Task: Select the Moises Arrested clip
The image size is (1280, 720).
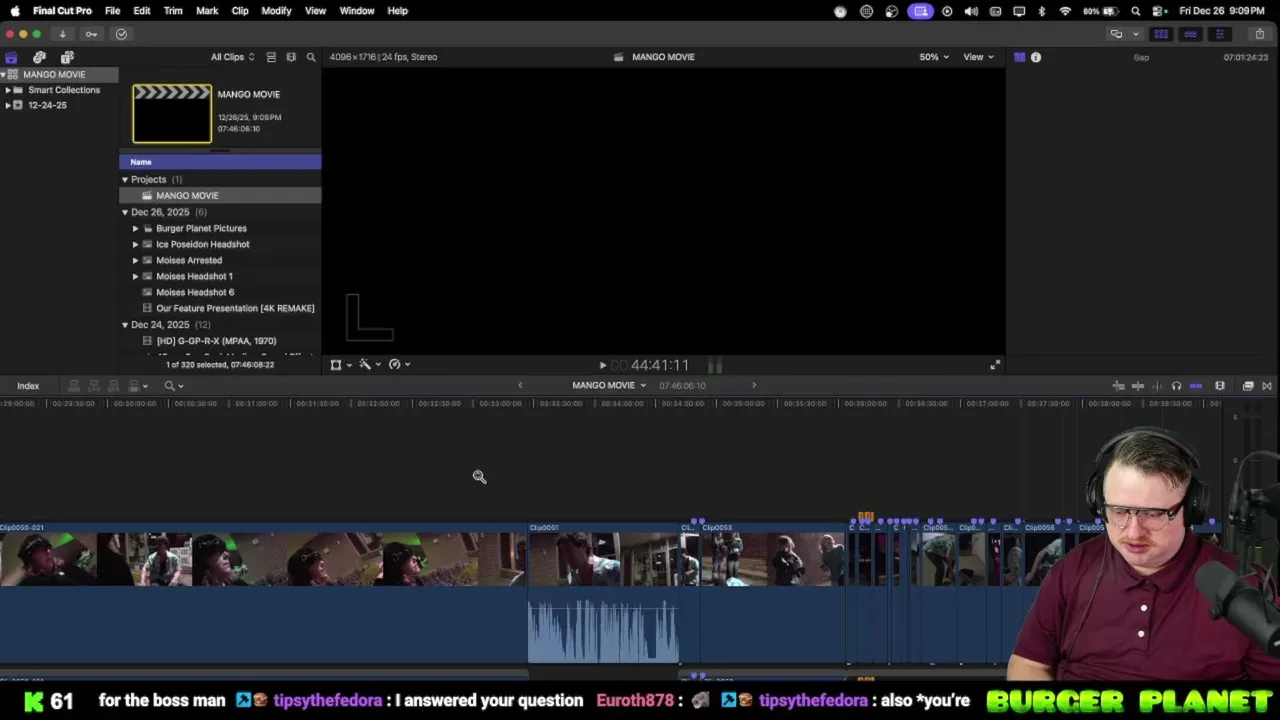Action: click(x=220, y=260)
